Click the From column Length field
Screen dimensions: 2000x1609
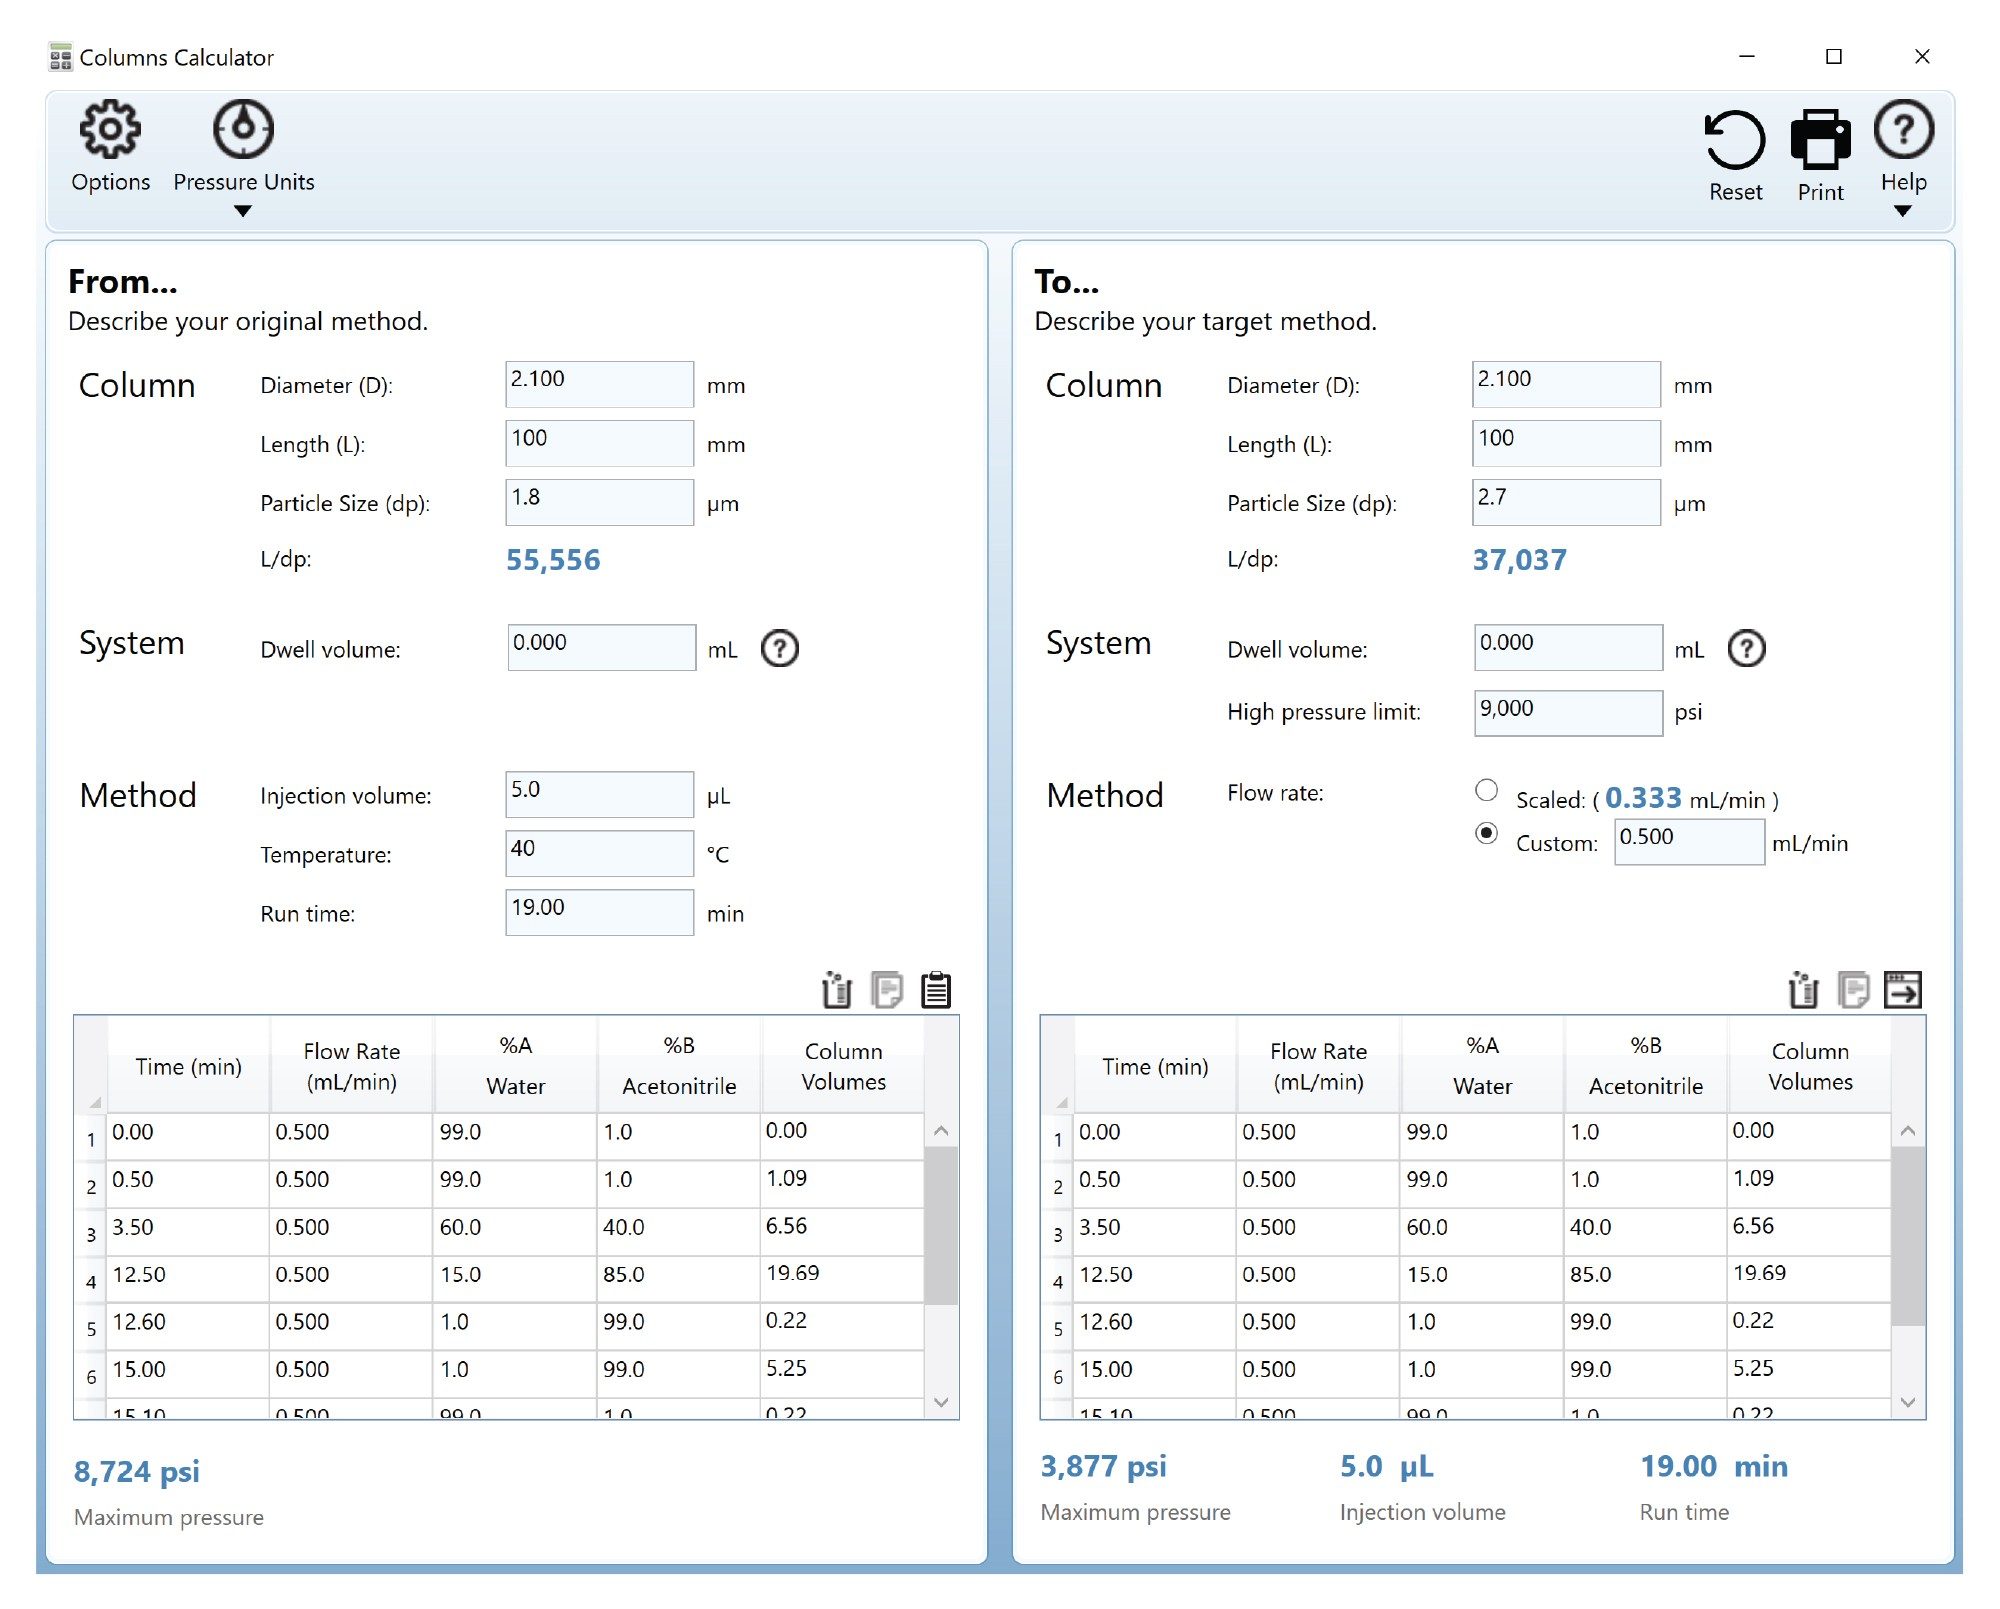click(599, 443)
